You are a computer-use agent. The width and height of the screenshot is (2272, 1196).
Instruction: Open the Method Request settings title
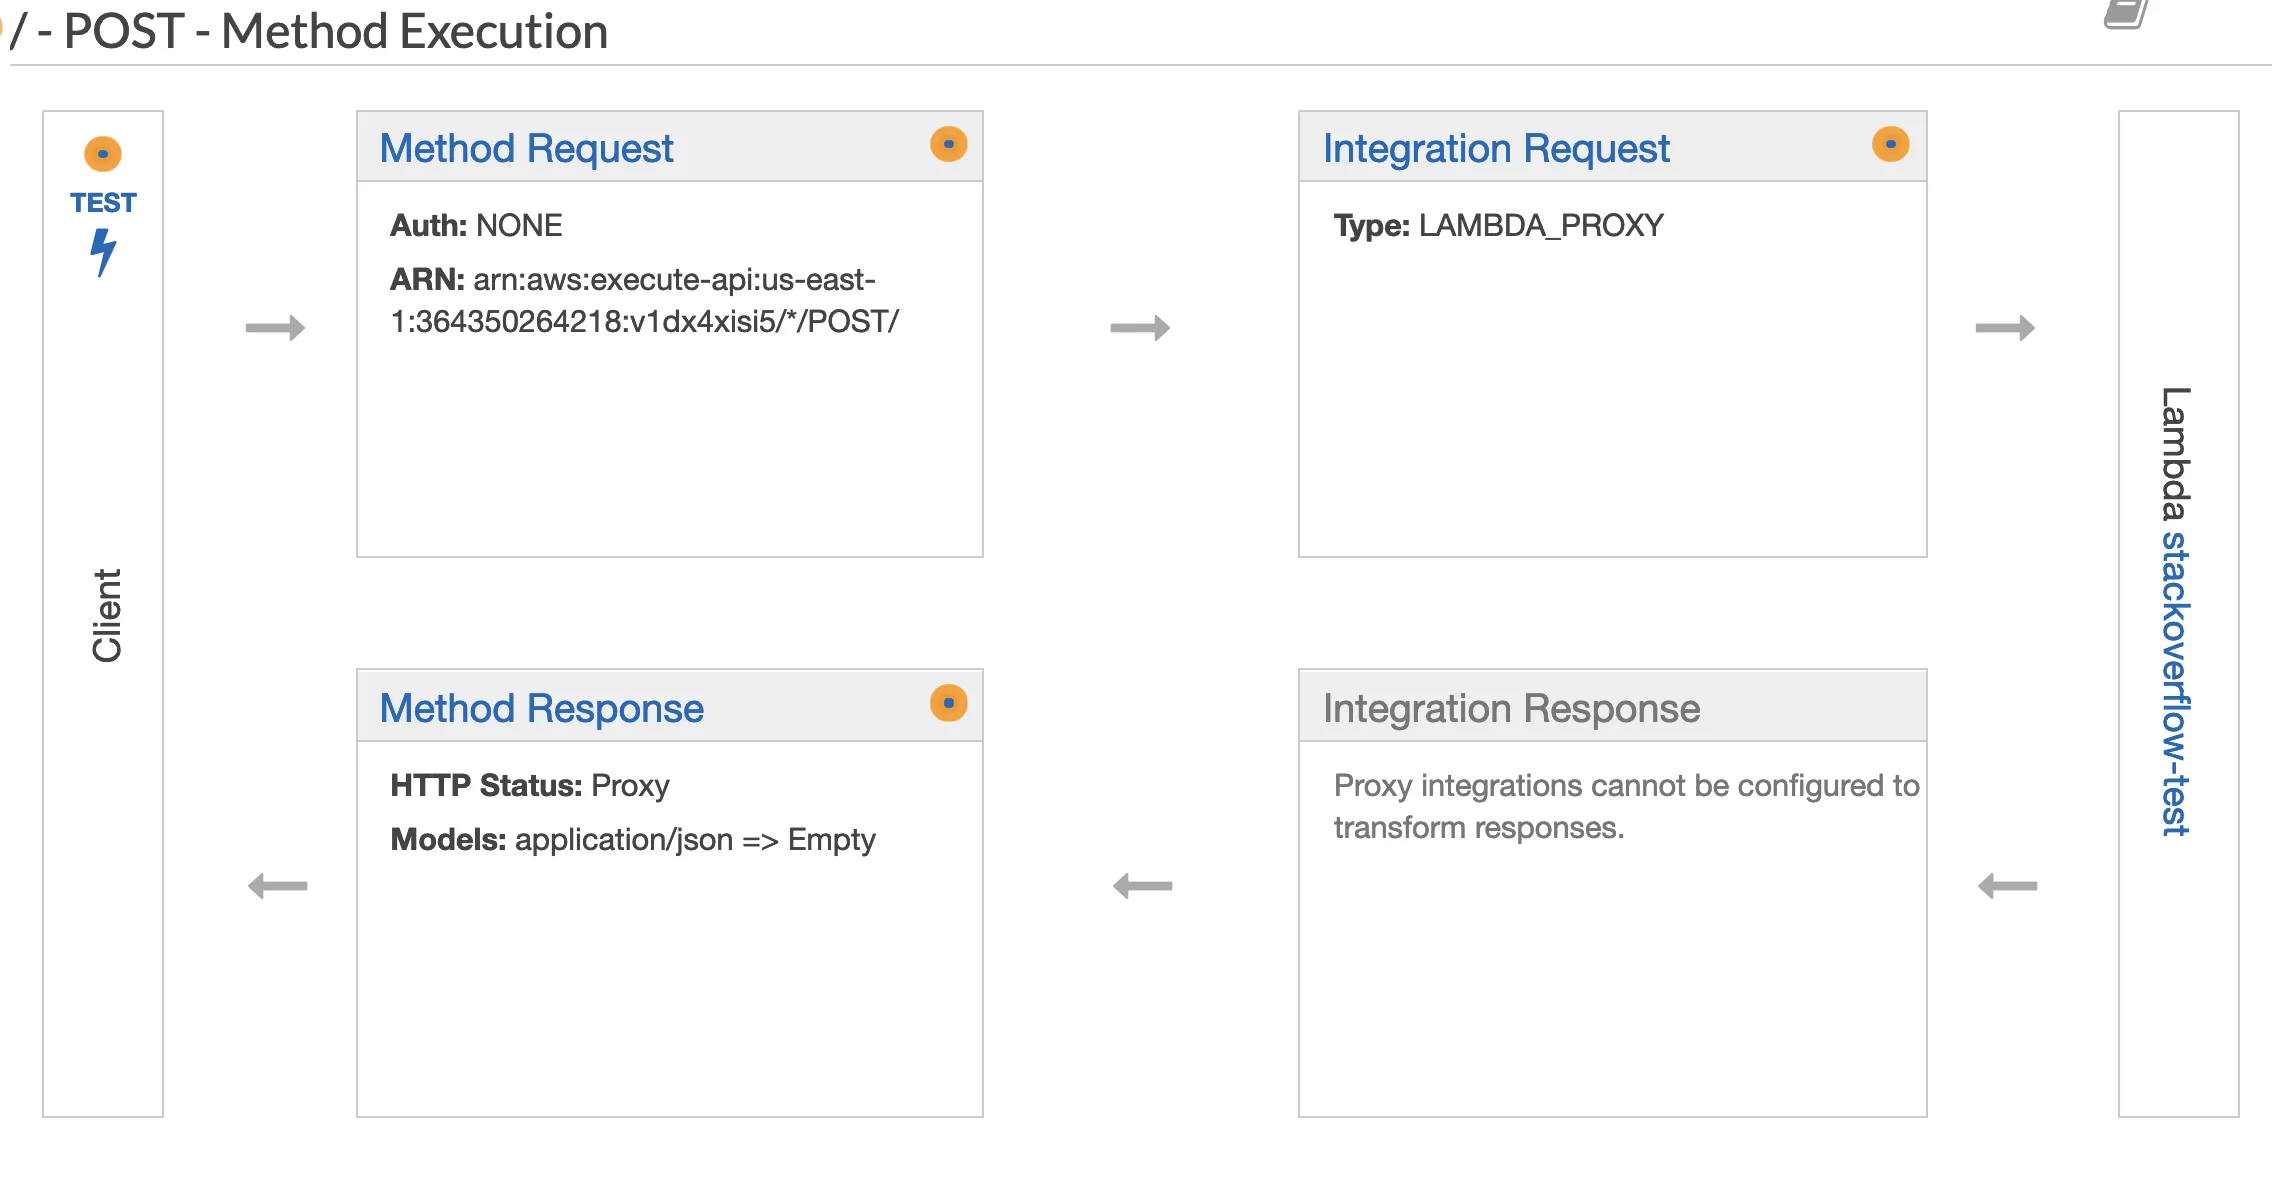526,149
